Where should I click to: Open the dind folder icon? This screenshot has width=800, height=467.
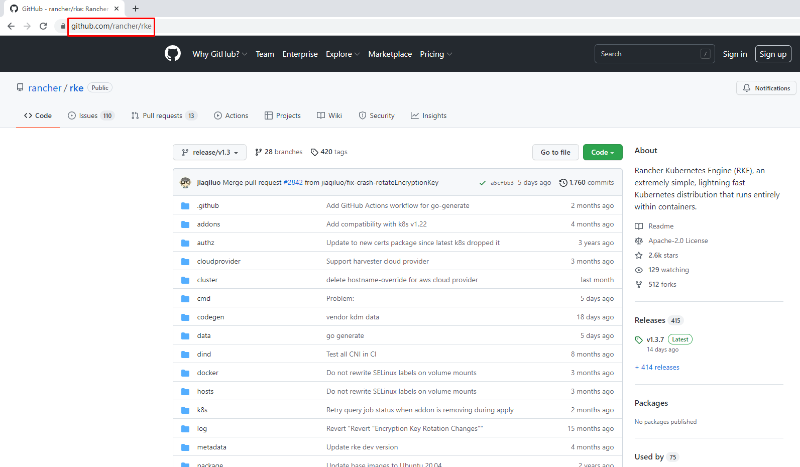coord(185,354)
